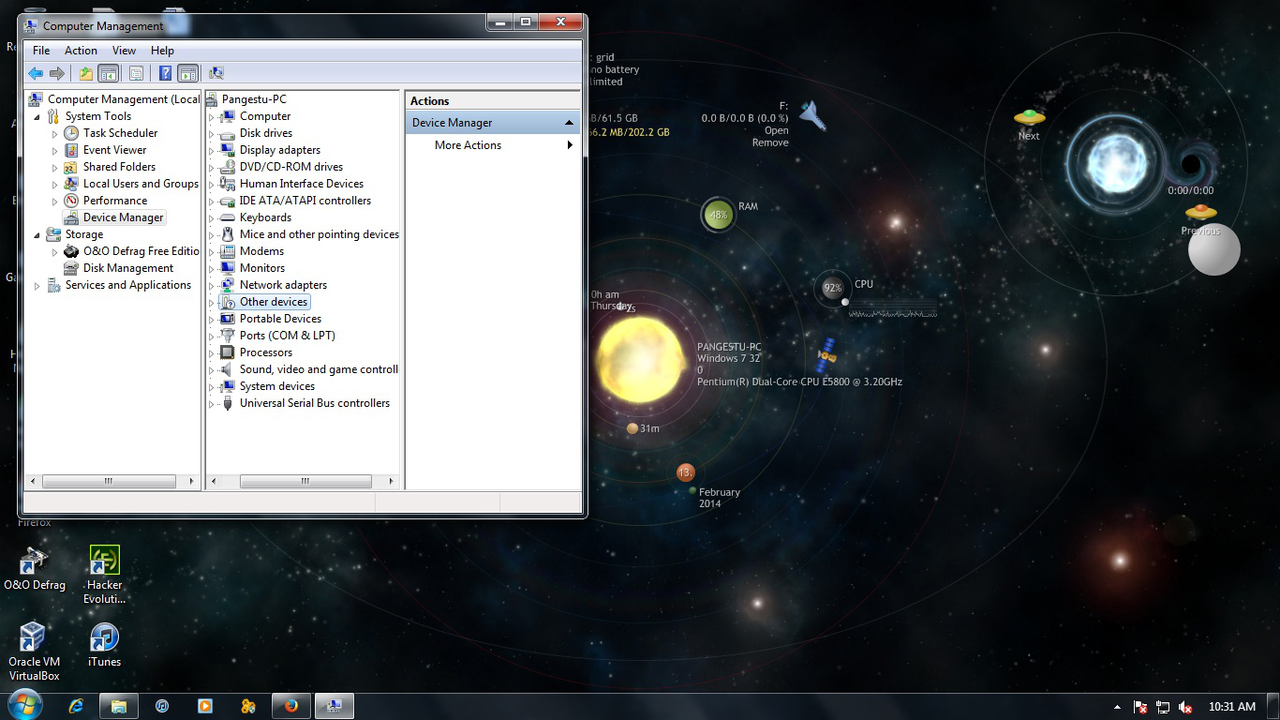
Task: Select System devices category
Action: 277,386
